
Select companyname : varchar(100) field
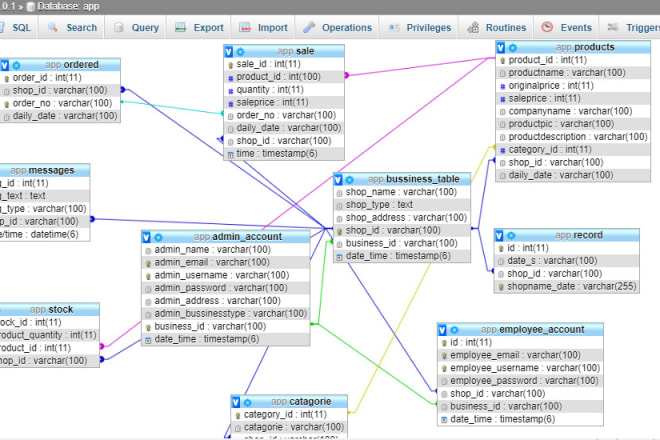point(573,112)
